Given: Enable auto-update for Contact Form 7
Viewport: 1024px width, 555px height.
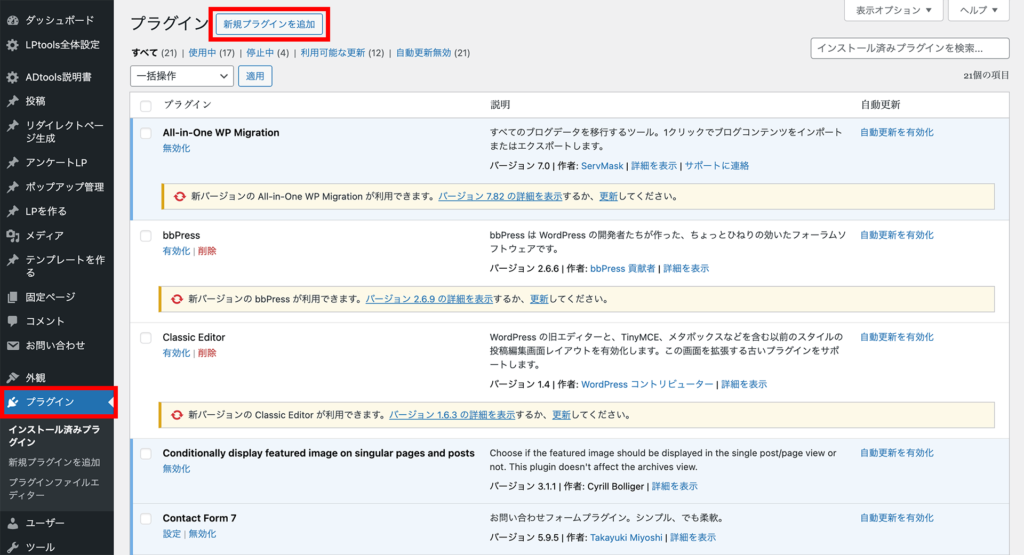Looking at the screenshot, I should (x=897, y=518).
